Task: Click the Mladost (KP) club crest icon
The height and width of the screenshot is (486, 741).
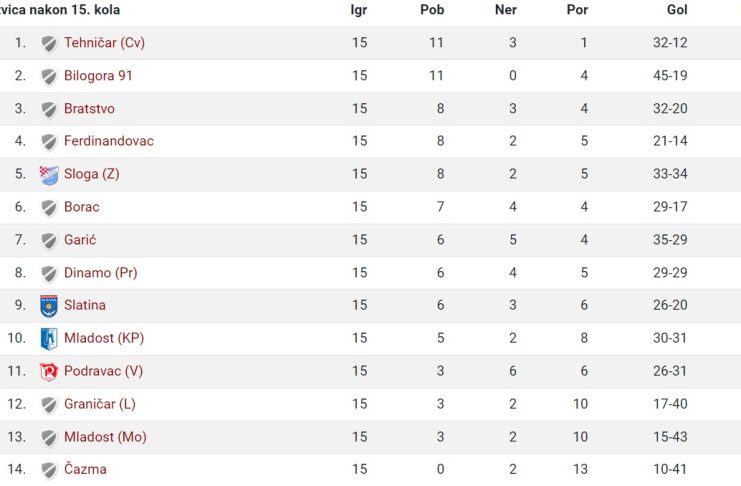Action: tap(49, 339)
